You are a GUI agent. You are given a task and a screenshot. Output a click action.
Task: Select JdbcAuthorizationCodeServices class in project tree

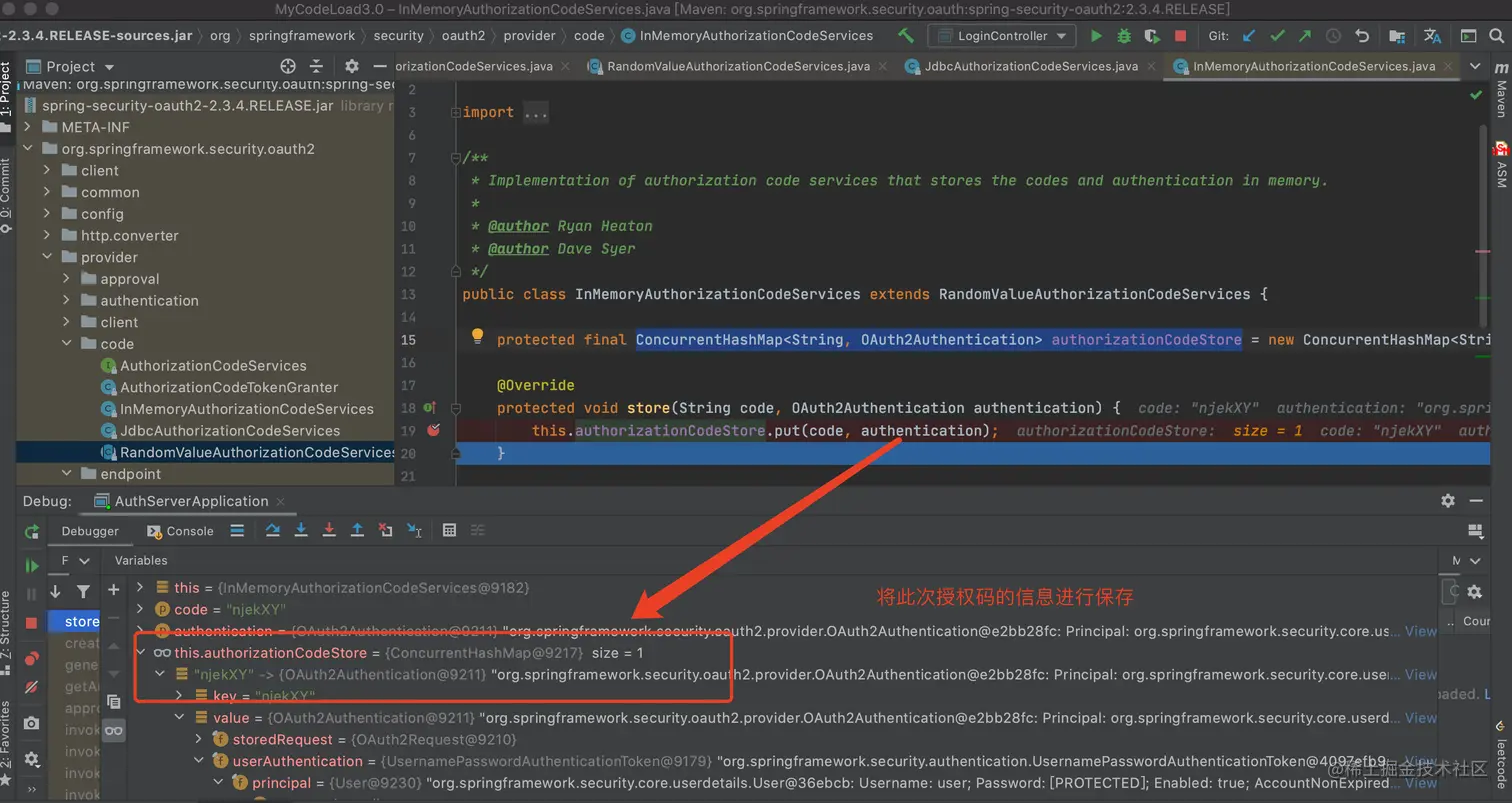[x=230, y=431]
